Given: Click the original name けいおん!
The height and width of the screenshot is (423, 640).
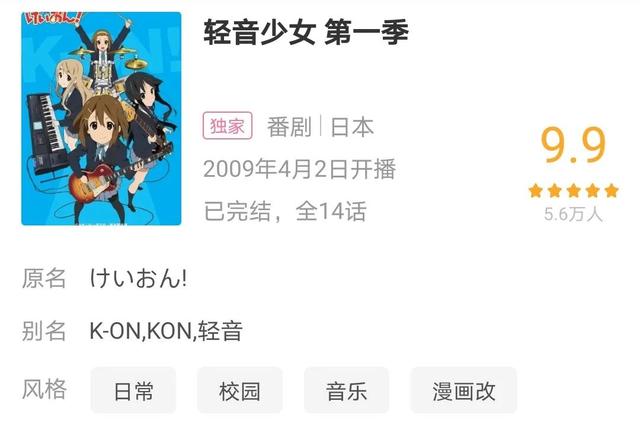Looking at the screenshot, I should pos(138,278).
